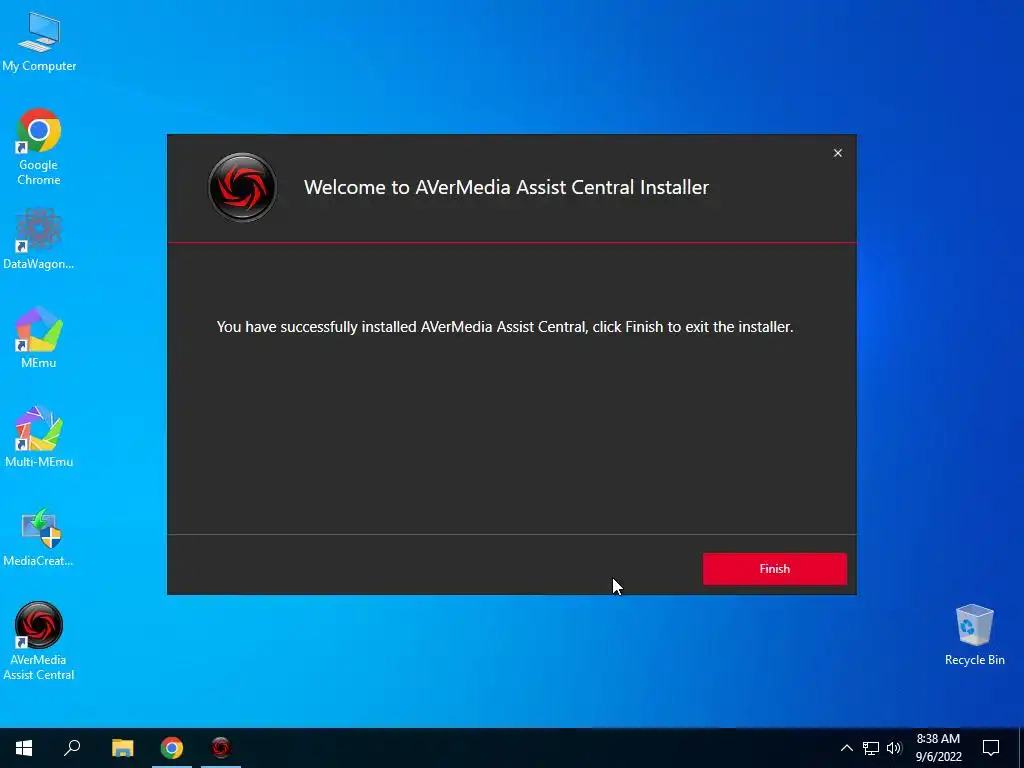
Task: Click the successfully installed message text
Action: (505, 327)
